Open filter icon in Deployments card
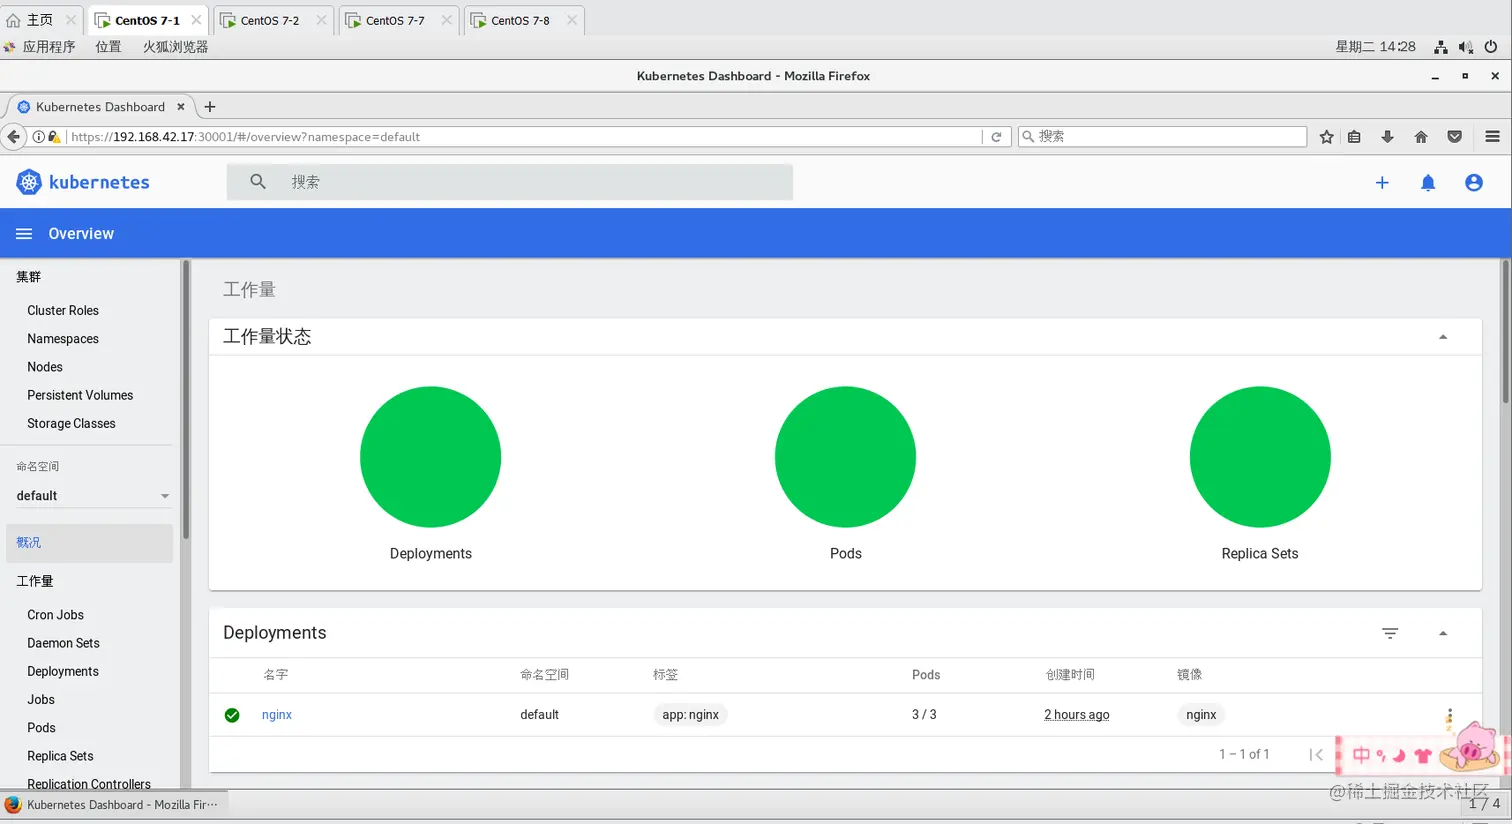1512x824 pixels. tap(1390, 633)
